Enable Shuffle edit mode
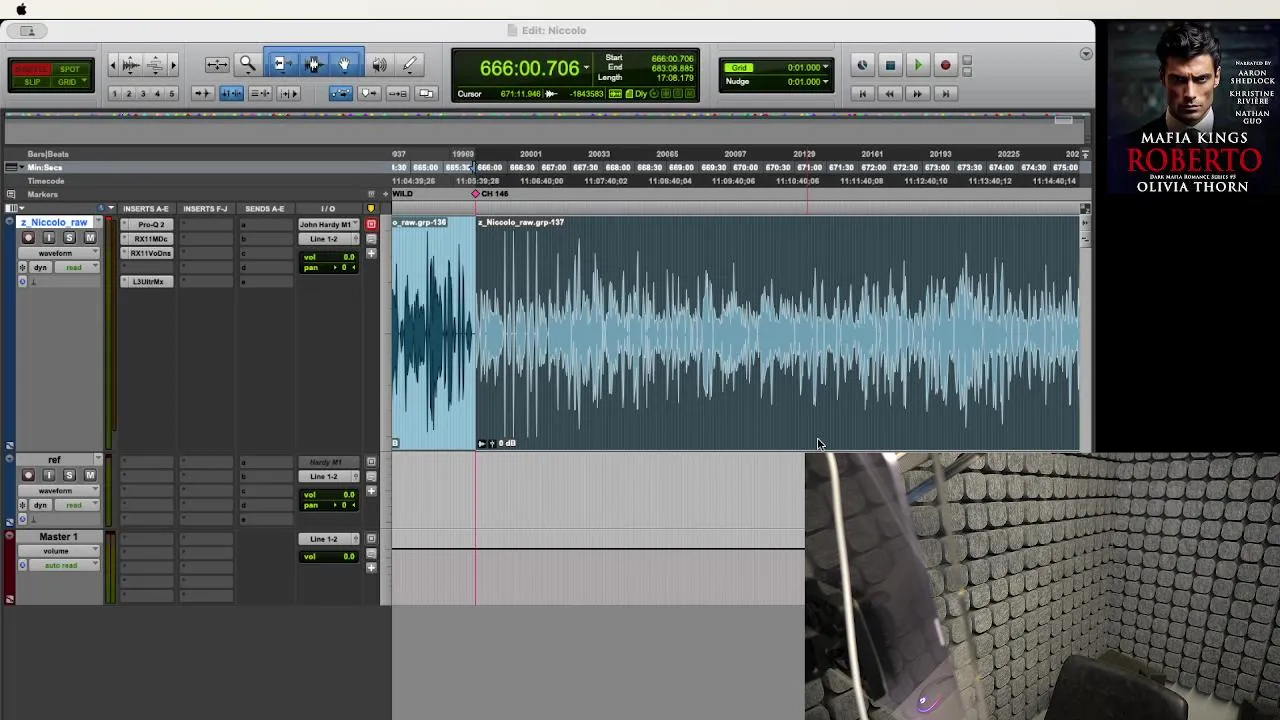Viewport: 1280px width, 720px height. click(x=32, y=69)
